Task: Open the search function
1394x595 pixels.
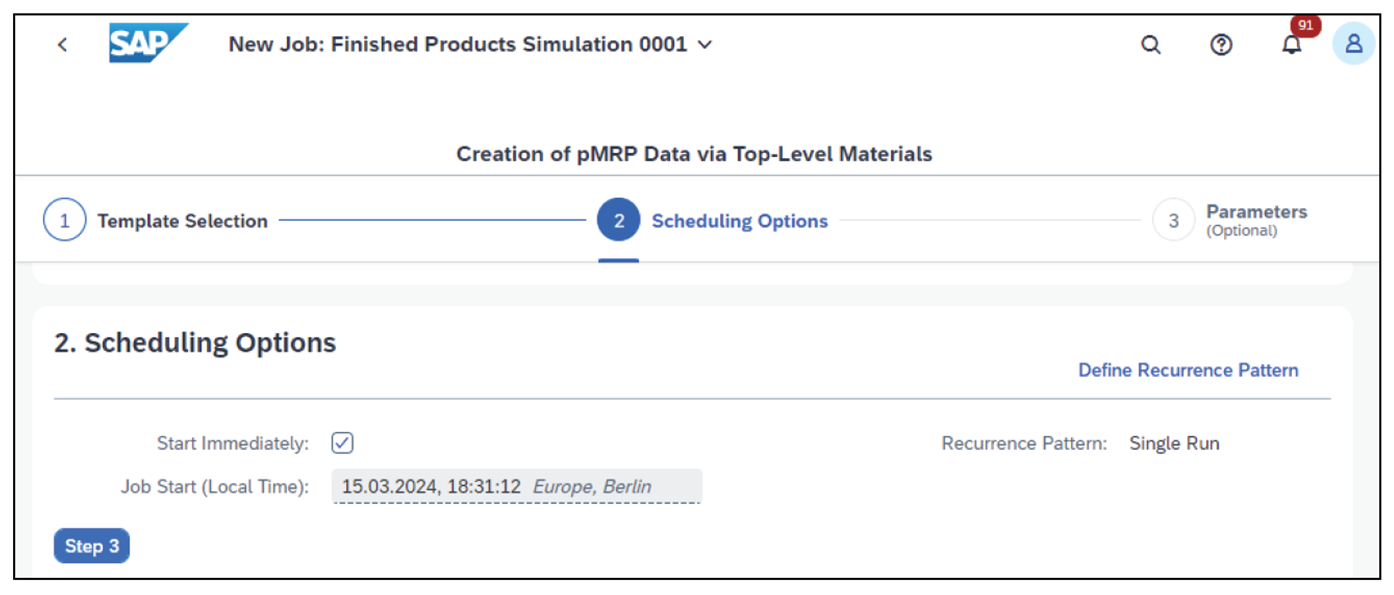Action: [x=1150, y=44]
